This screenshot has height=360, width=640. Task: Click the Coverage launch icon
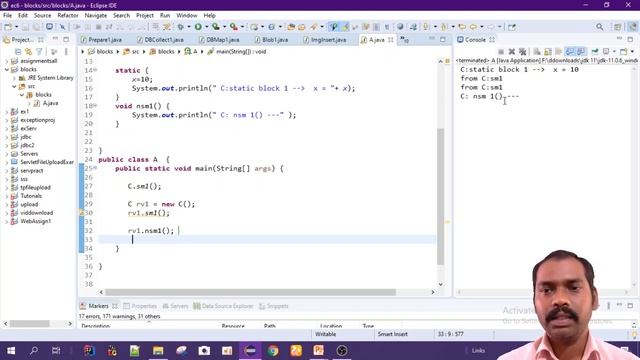click(x=216, y=27)
